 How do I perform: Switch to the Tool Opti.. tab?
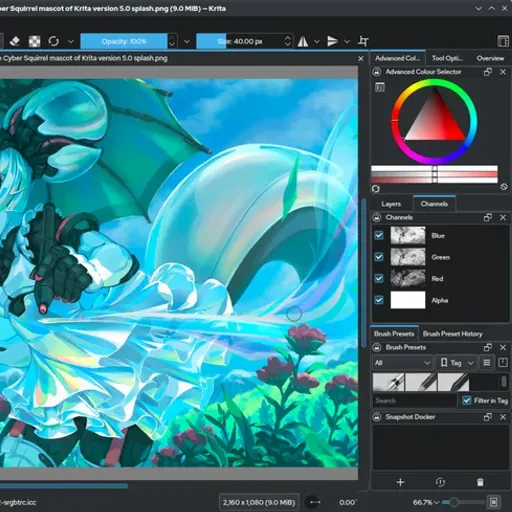(x=447, y=58)
